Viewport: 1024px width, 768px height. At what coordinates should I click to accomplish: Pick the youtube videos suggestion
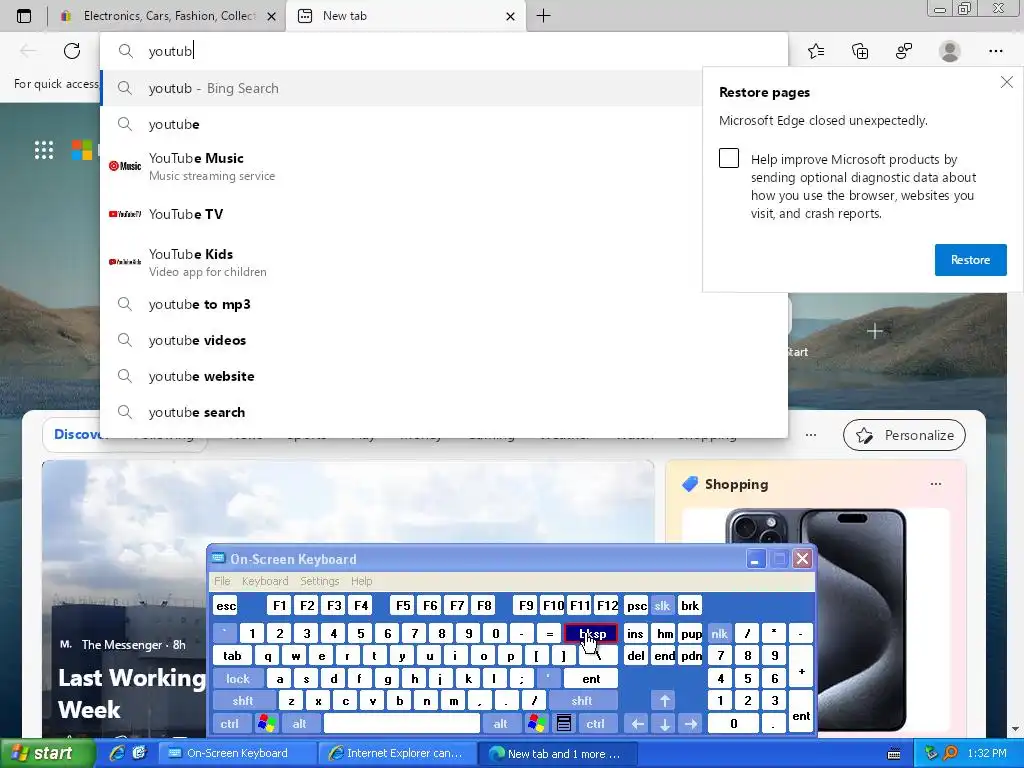(x=444, y=340)
